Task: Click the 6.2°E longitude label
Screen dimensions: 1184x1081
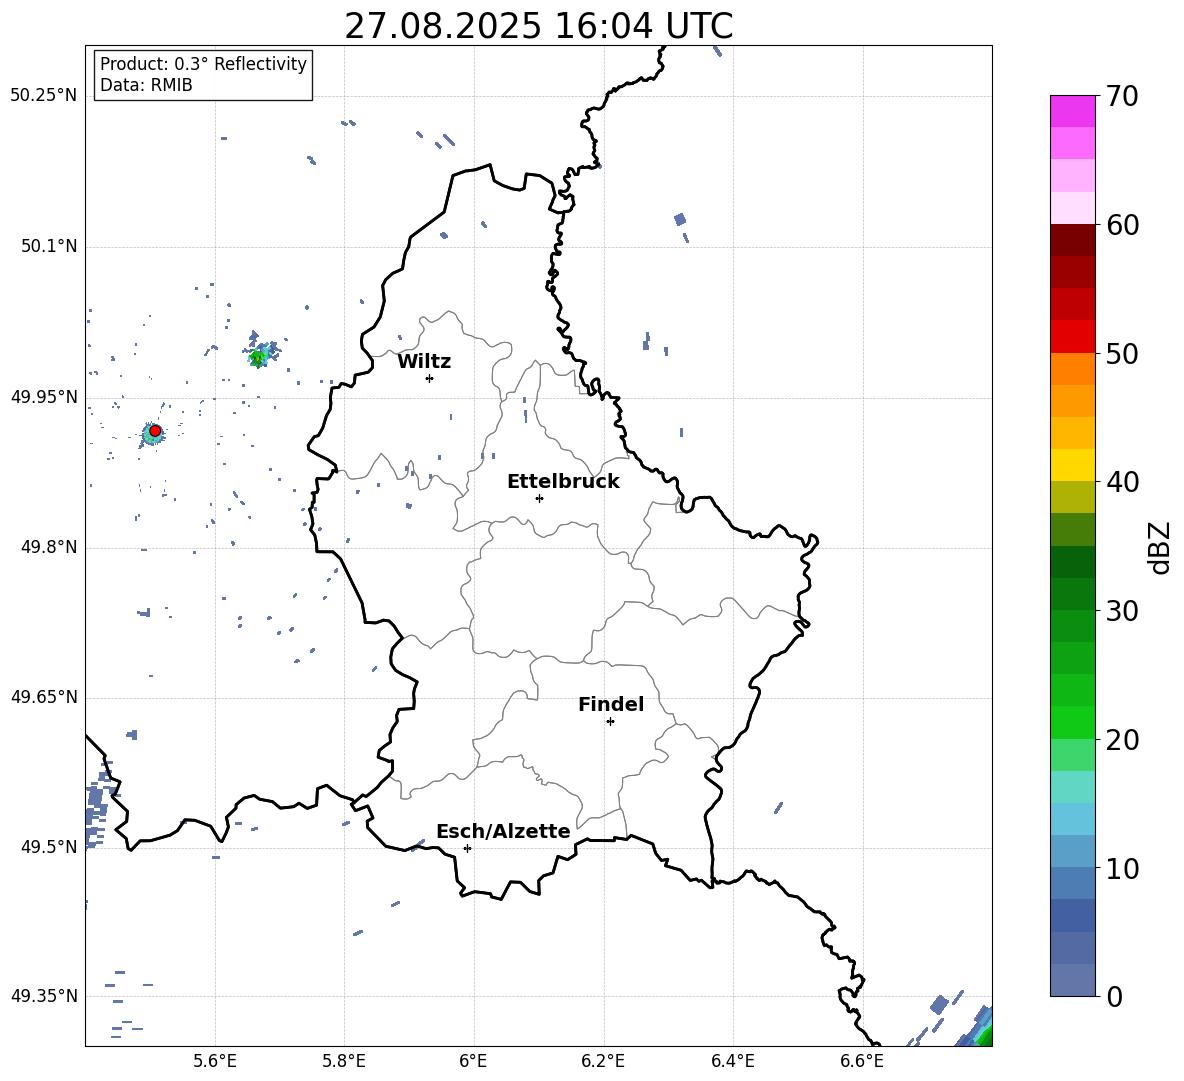Action: (x=603, y=1061)
